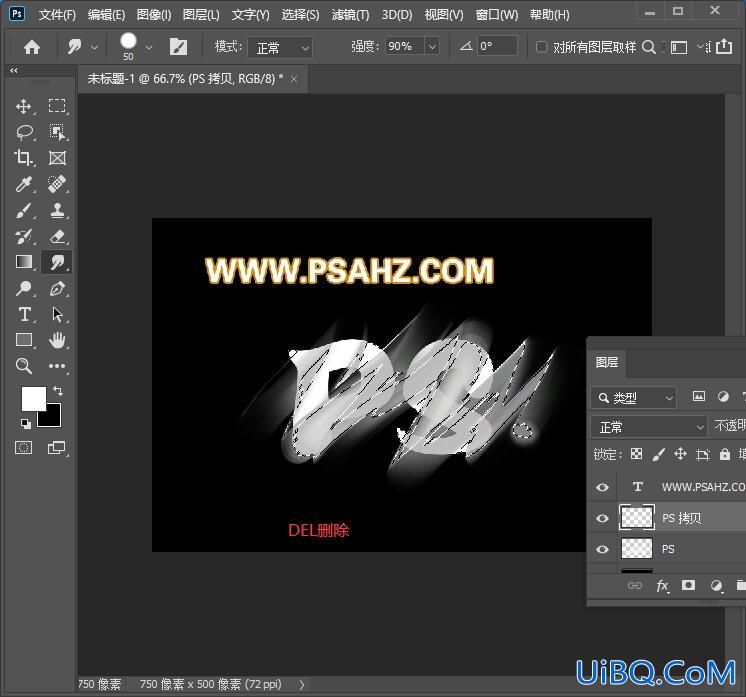Change the screen mode

(x=57, y=448)
